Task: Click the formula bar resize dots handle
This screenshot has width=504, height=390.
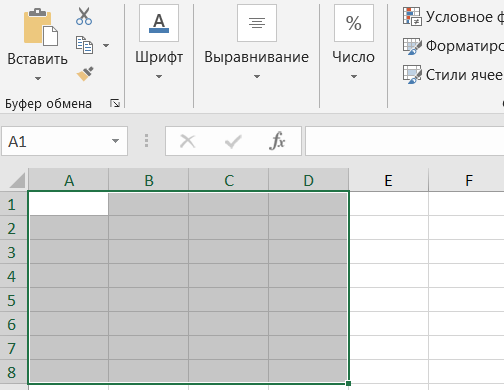Action: click(146, 141)
